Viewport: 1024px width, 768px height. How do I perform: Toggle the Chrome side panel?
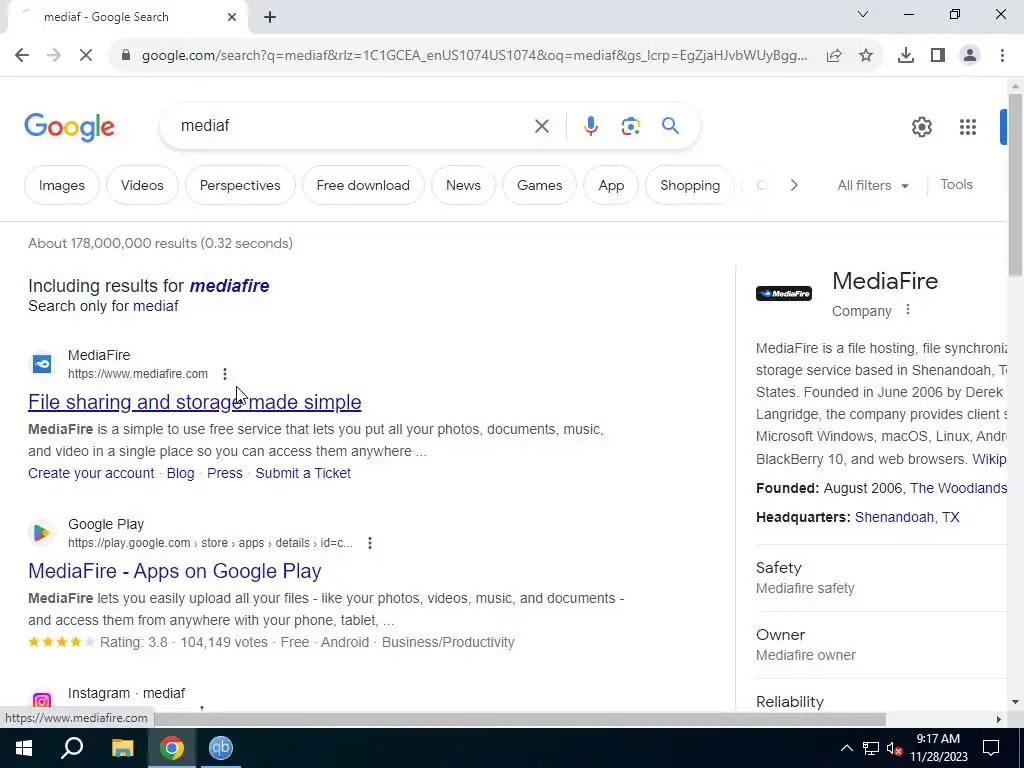click(938, 56)
